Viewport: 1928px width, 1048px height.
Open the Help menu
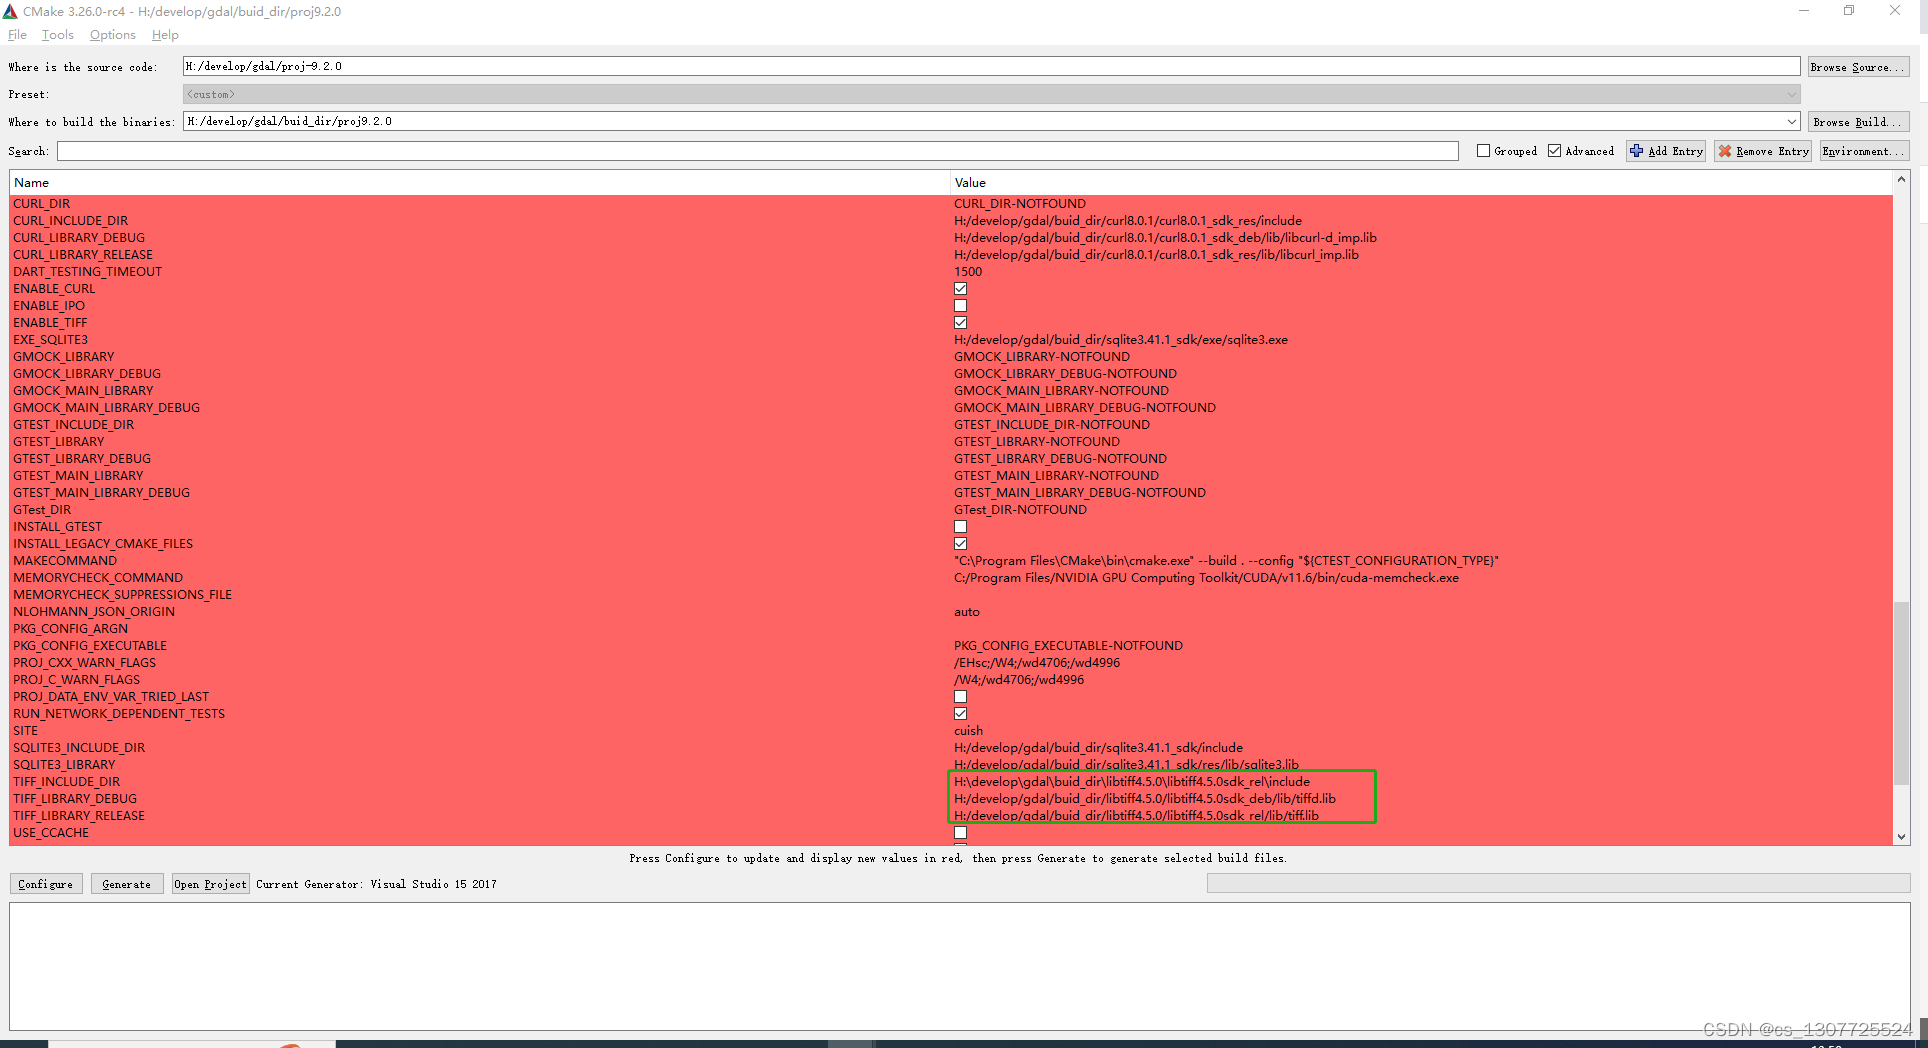[165, 35]
